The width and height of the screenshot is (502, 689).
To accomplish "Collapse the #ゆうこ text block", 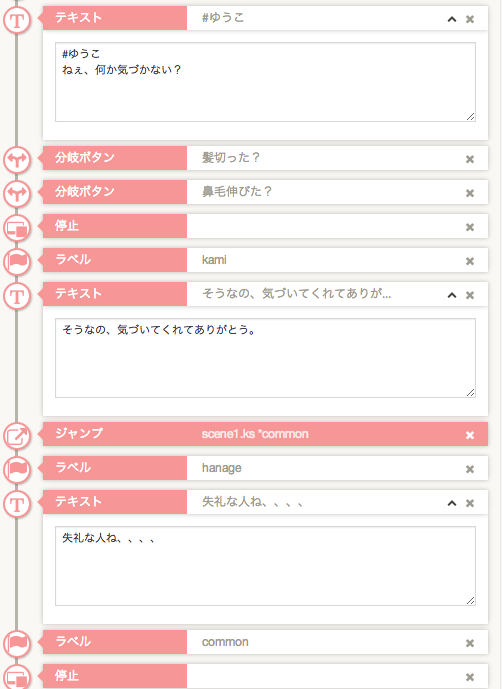I will click(x=451, y=19).
